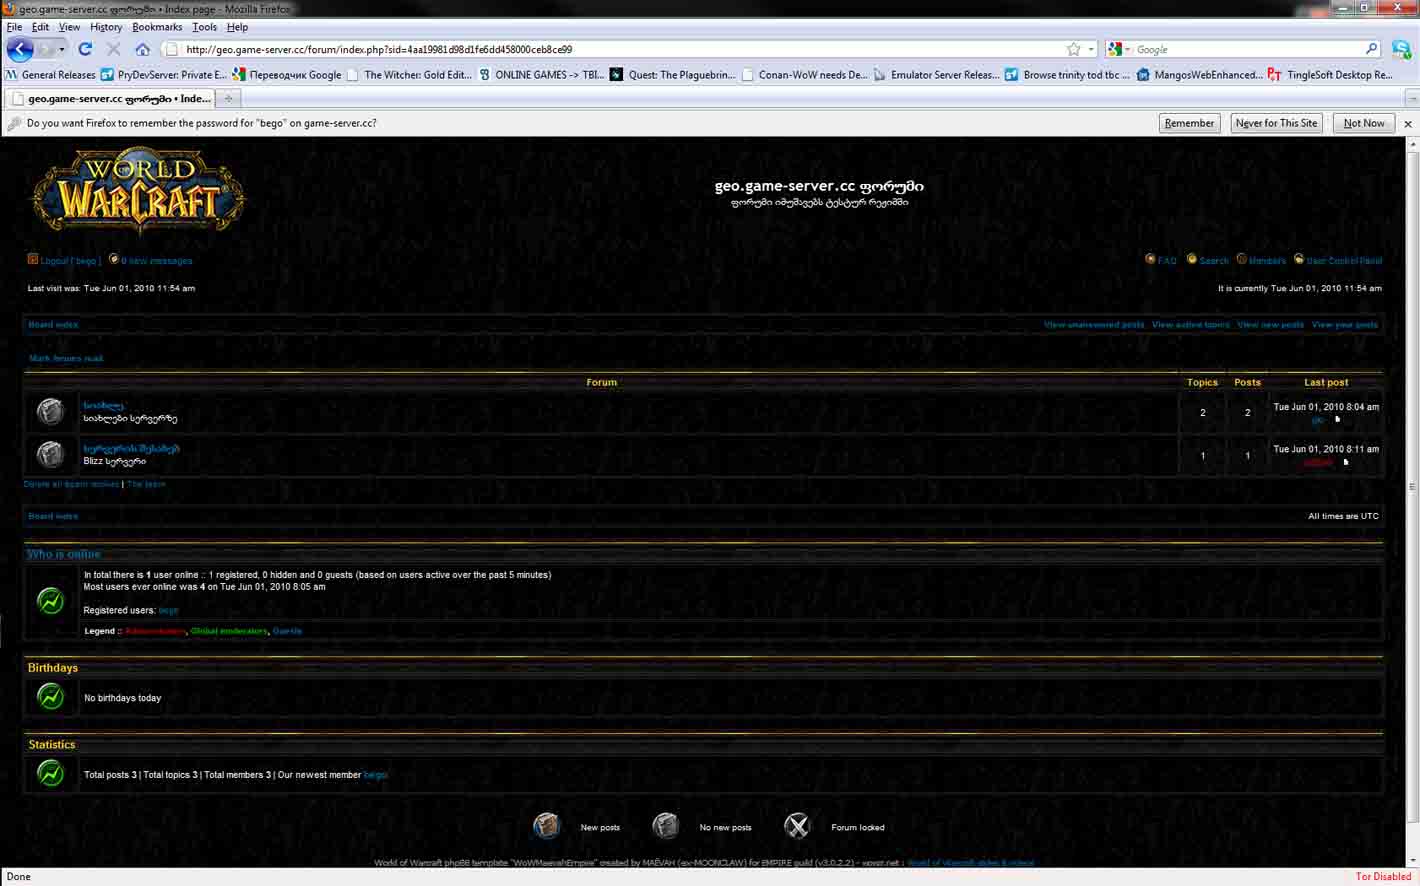The width and height of the screenshot is (1420, 886).
Task: Open the Emulator Server Releas bookmark
Action: (937, 75)
